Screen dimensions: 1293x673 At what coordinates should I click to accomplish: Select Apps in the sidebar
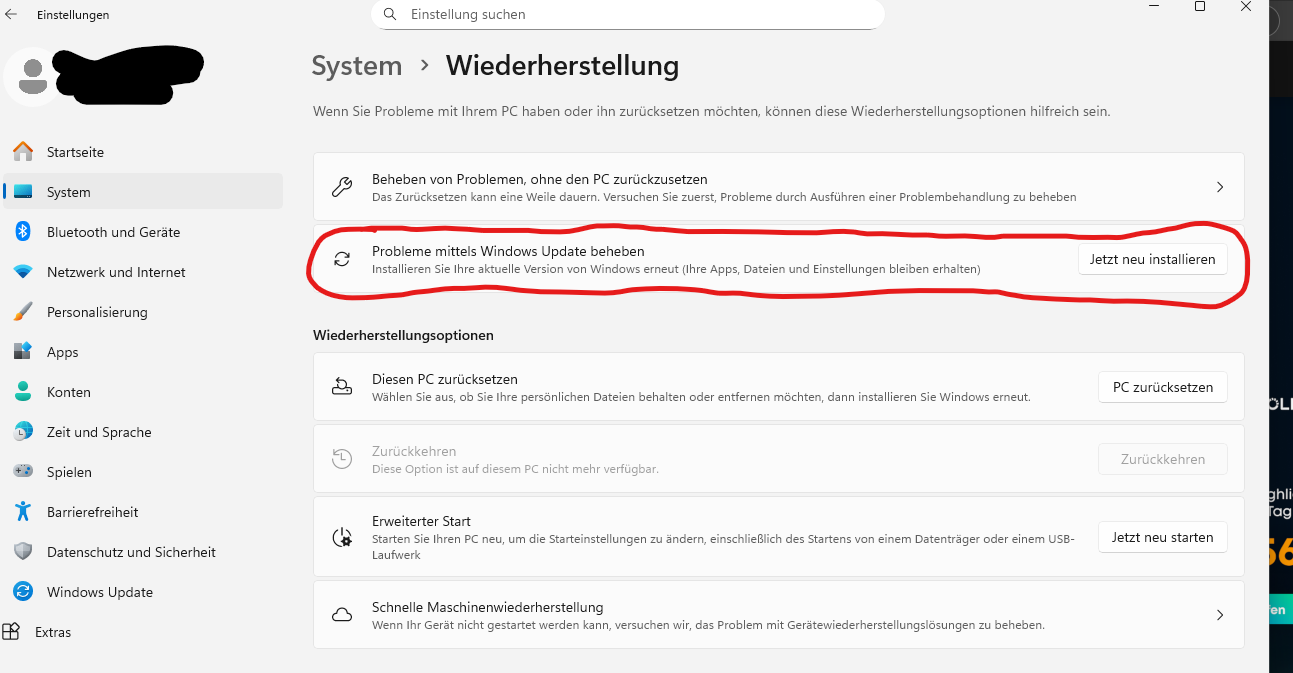coord(143,352)
